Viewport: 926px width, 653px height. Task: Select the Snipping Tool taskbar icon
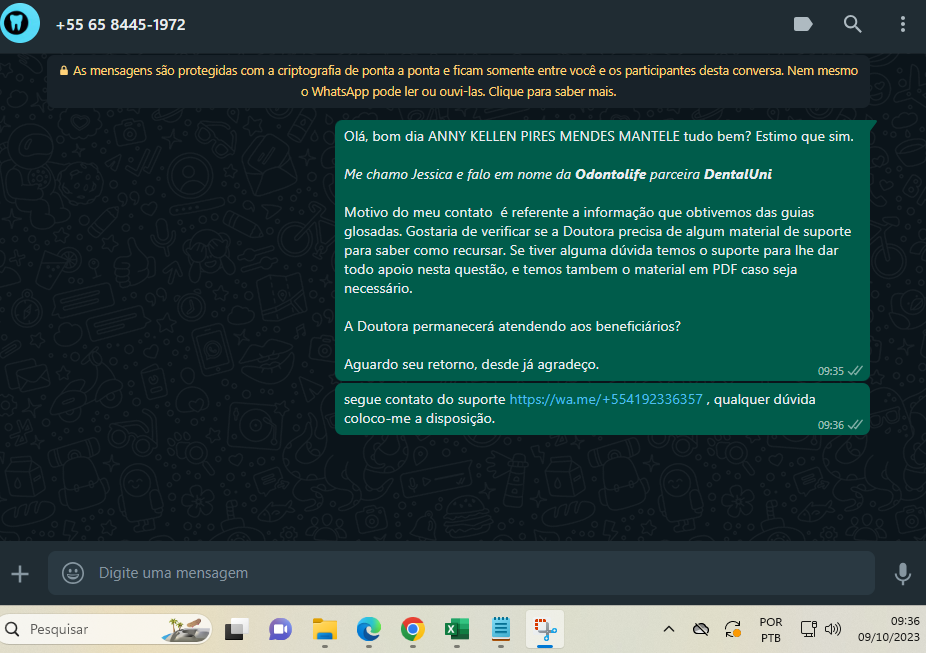545,629
